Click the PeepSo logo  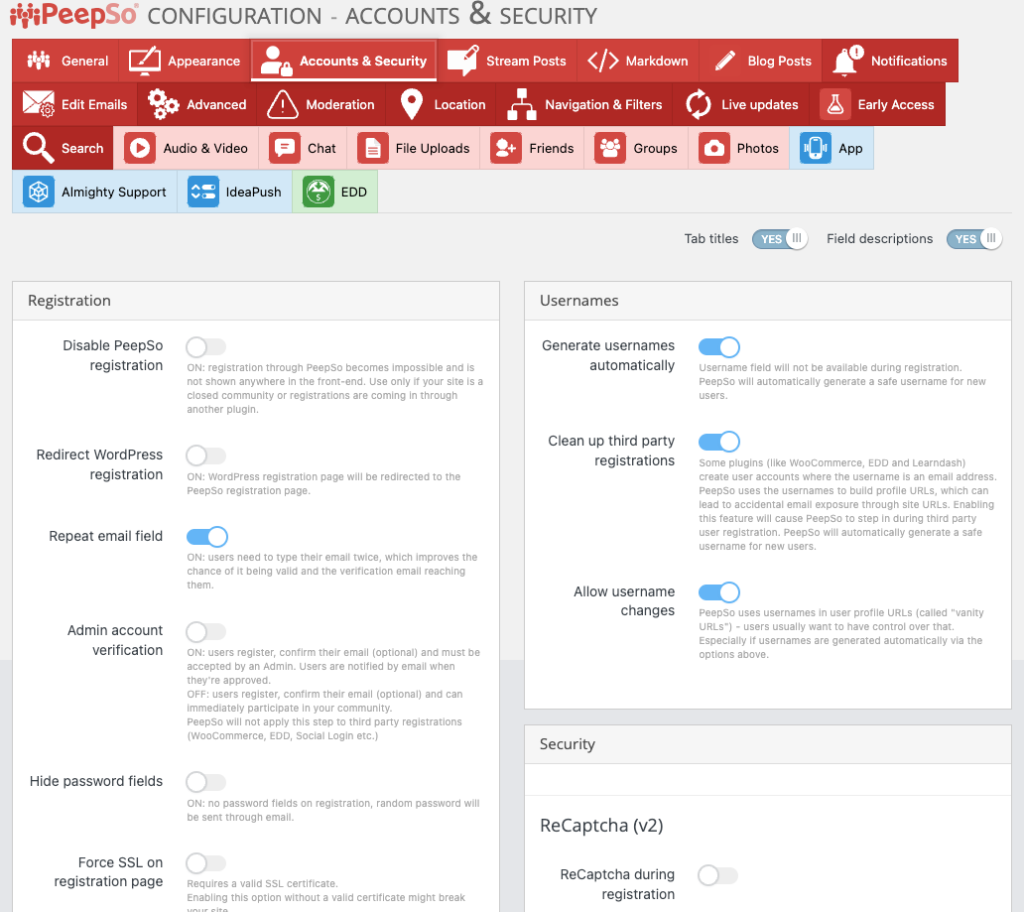(x=74, y=15)
